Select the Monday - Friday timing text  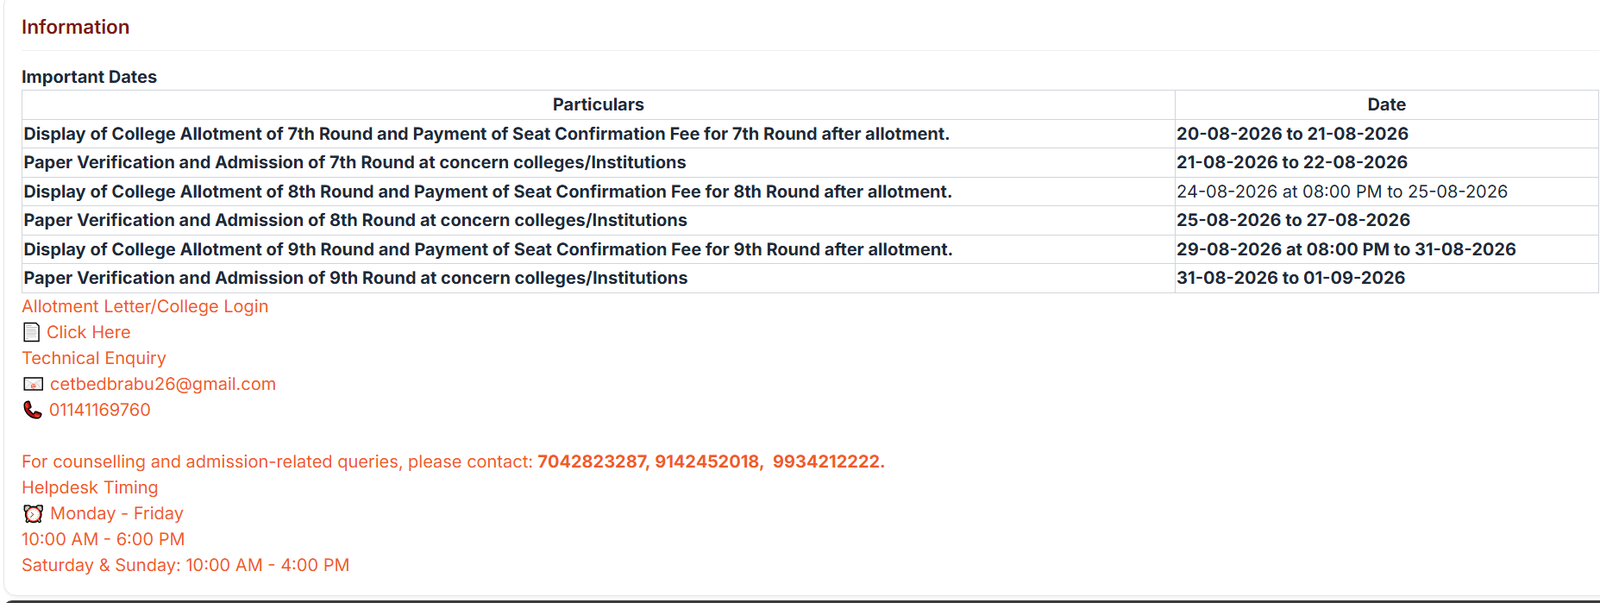click(x=117, y=513)
